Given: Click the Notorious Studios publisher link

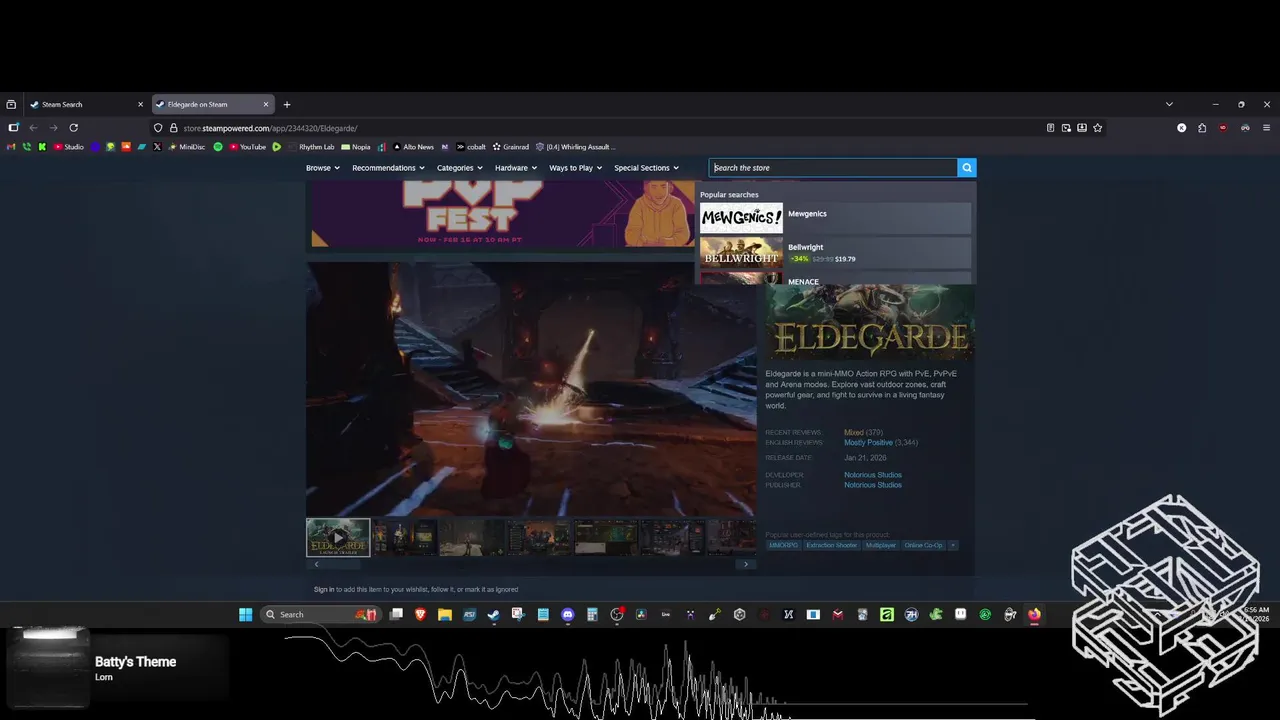Looking at the screenshot, I should (873, 485).
